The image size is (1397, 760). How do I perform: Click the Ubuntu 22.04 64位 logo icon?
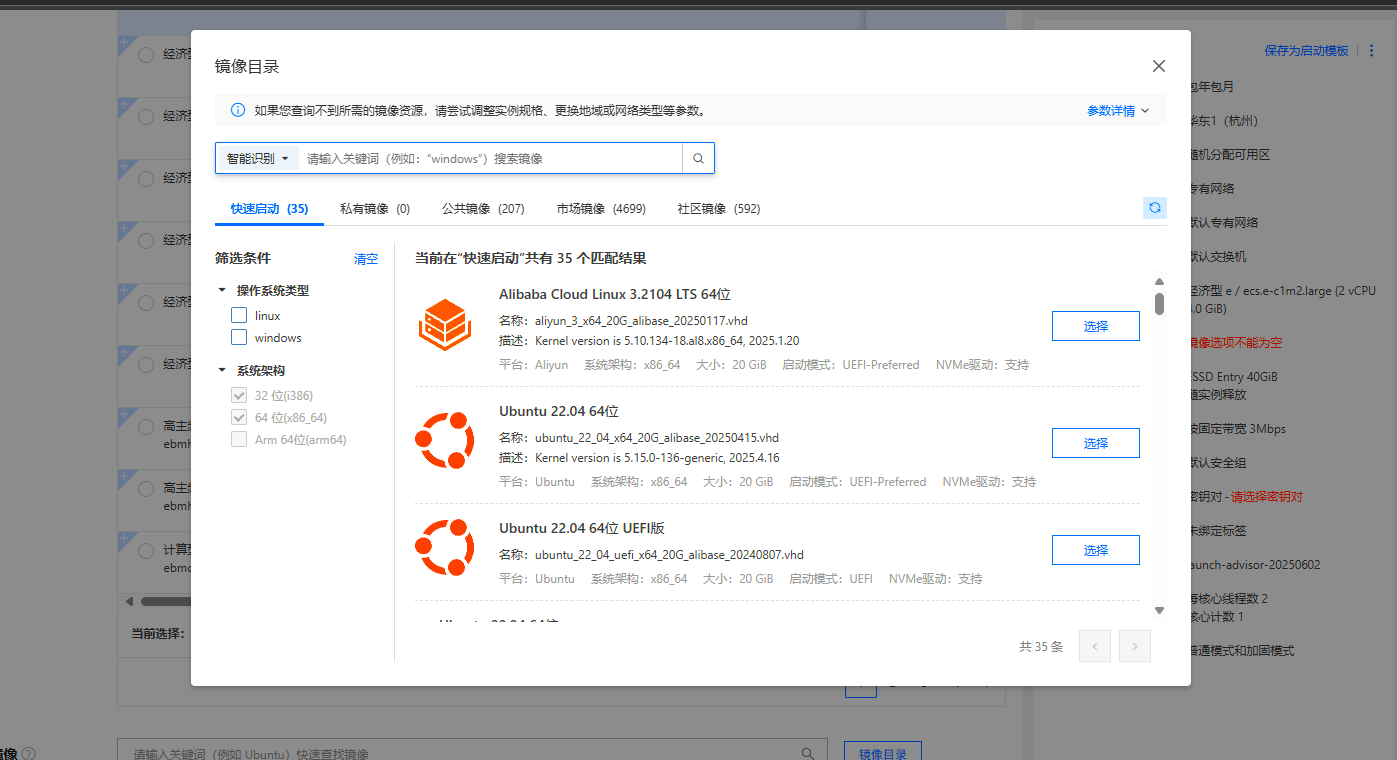[x=444, y=440]
